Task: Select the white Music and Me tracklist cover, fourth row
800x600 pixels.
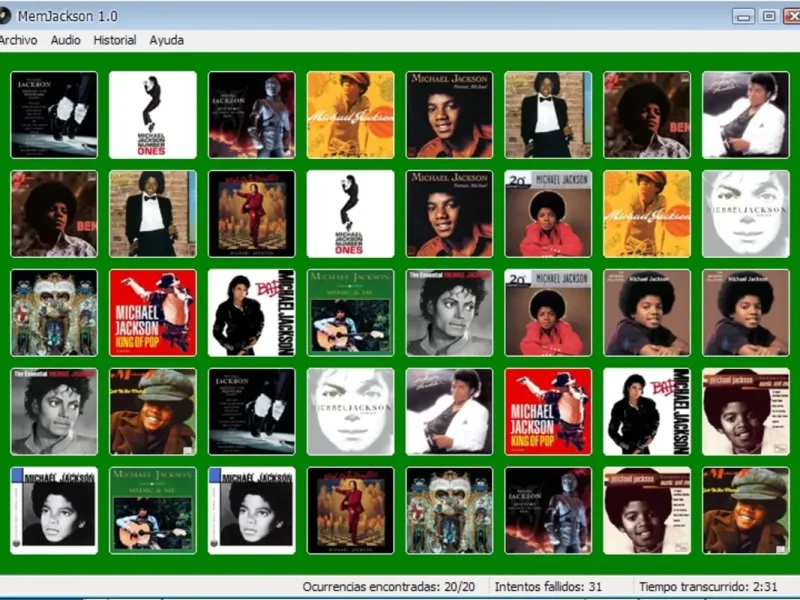Action: [746, 412]
